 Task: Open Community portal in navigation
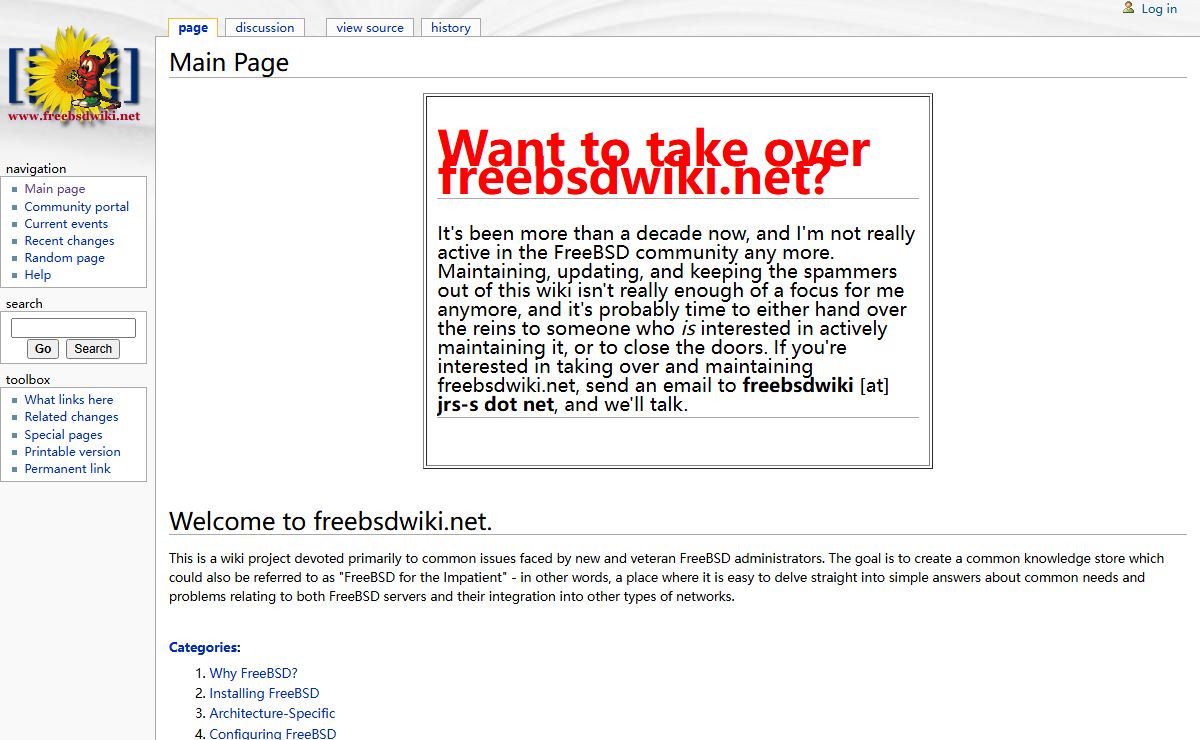77,207
